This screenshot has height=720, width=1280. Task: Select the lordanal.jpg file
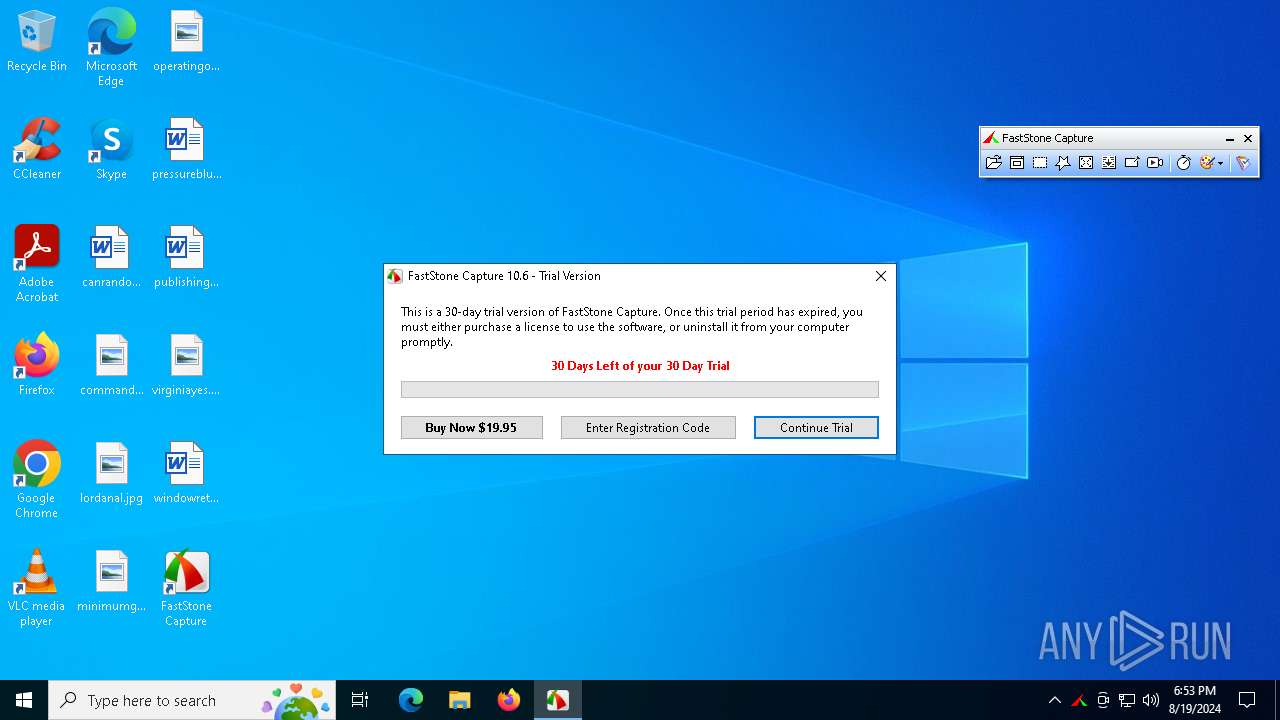[111, 473]
